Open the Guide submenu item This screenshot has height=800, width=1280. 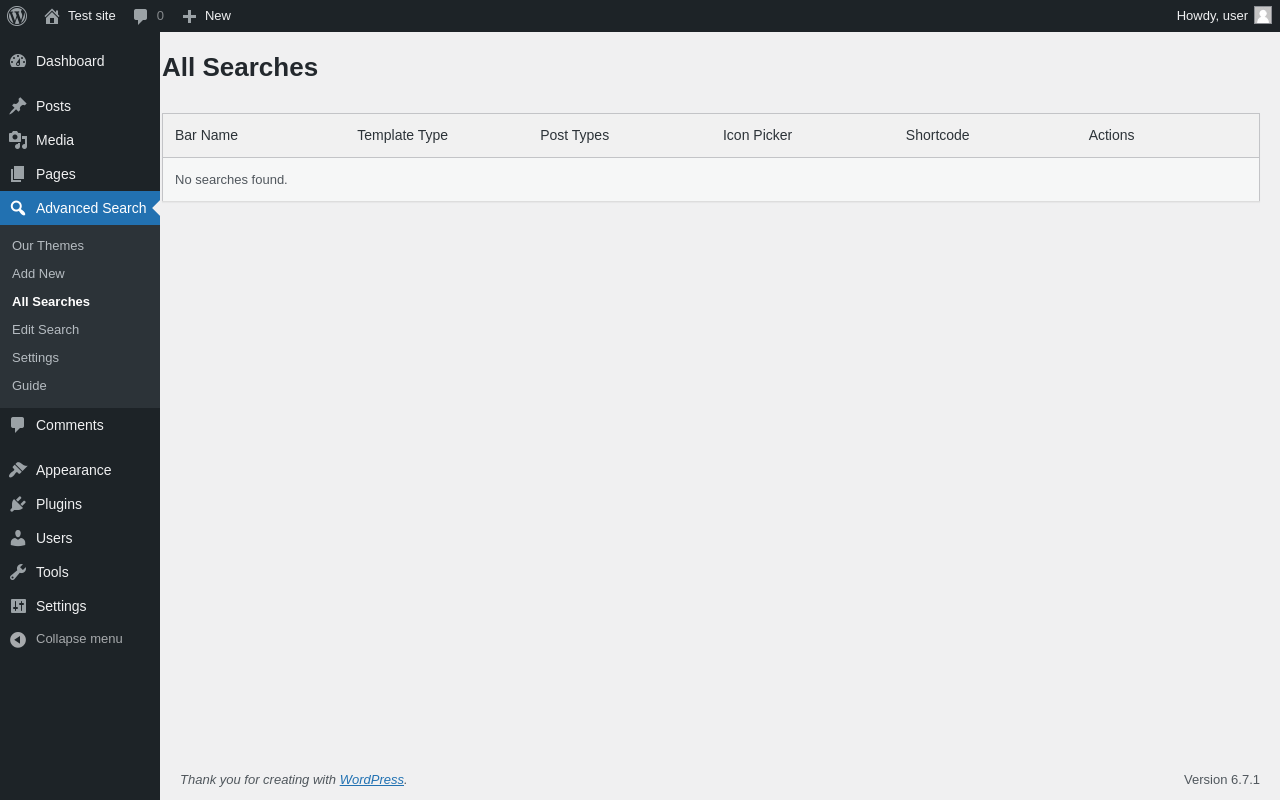[x=29, y=386]
